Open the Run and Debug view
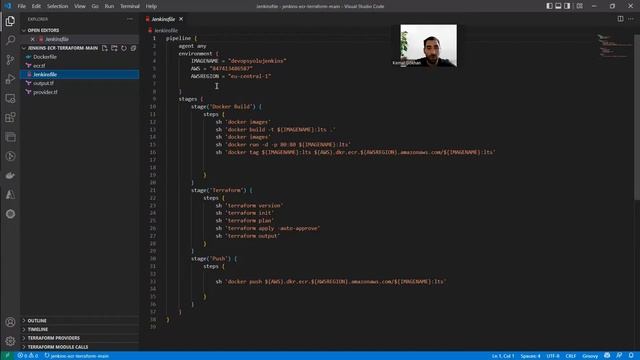 [10, 79]
